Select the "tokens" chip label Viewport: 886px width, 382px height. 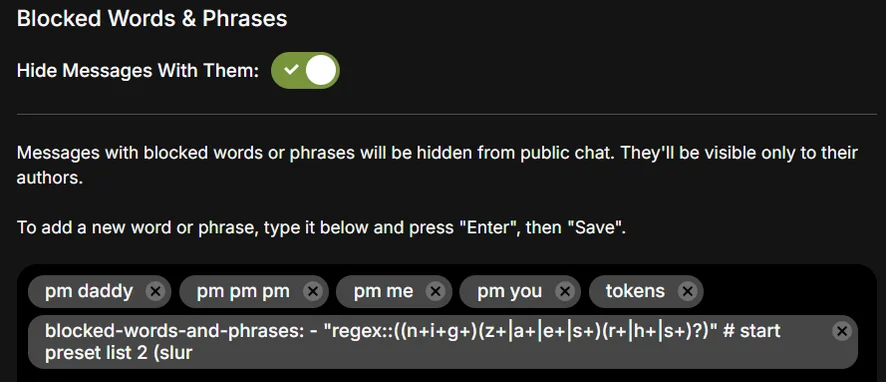click(635, 292)
